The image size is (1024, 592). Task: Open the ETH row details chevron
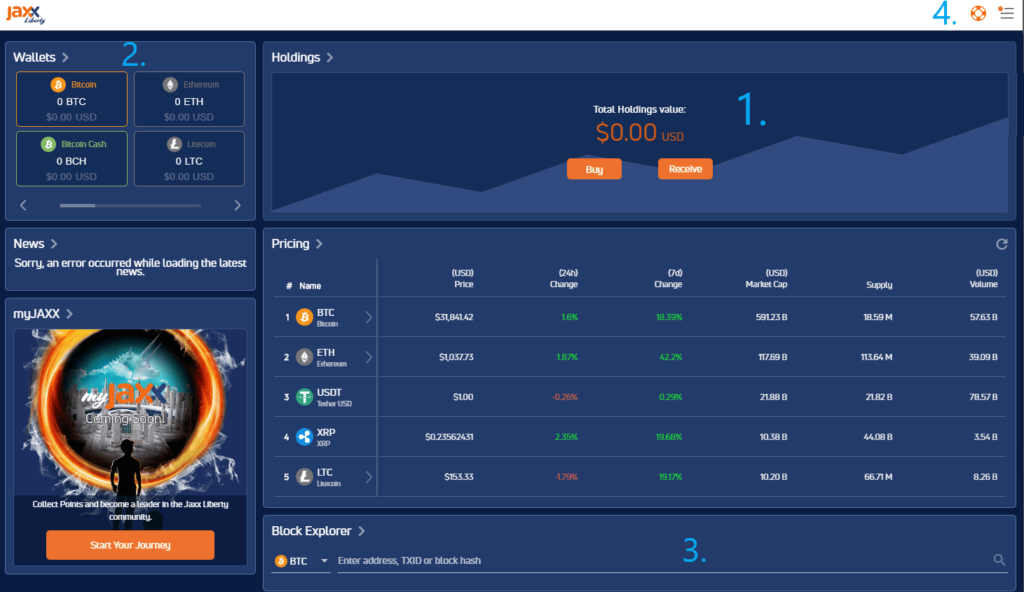[x=368, y=357]
